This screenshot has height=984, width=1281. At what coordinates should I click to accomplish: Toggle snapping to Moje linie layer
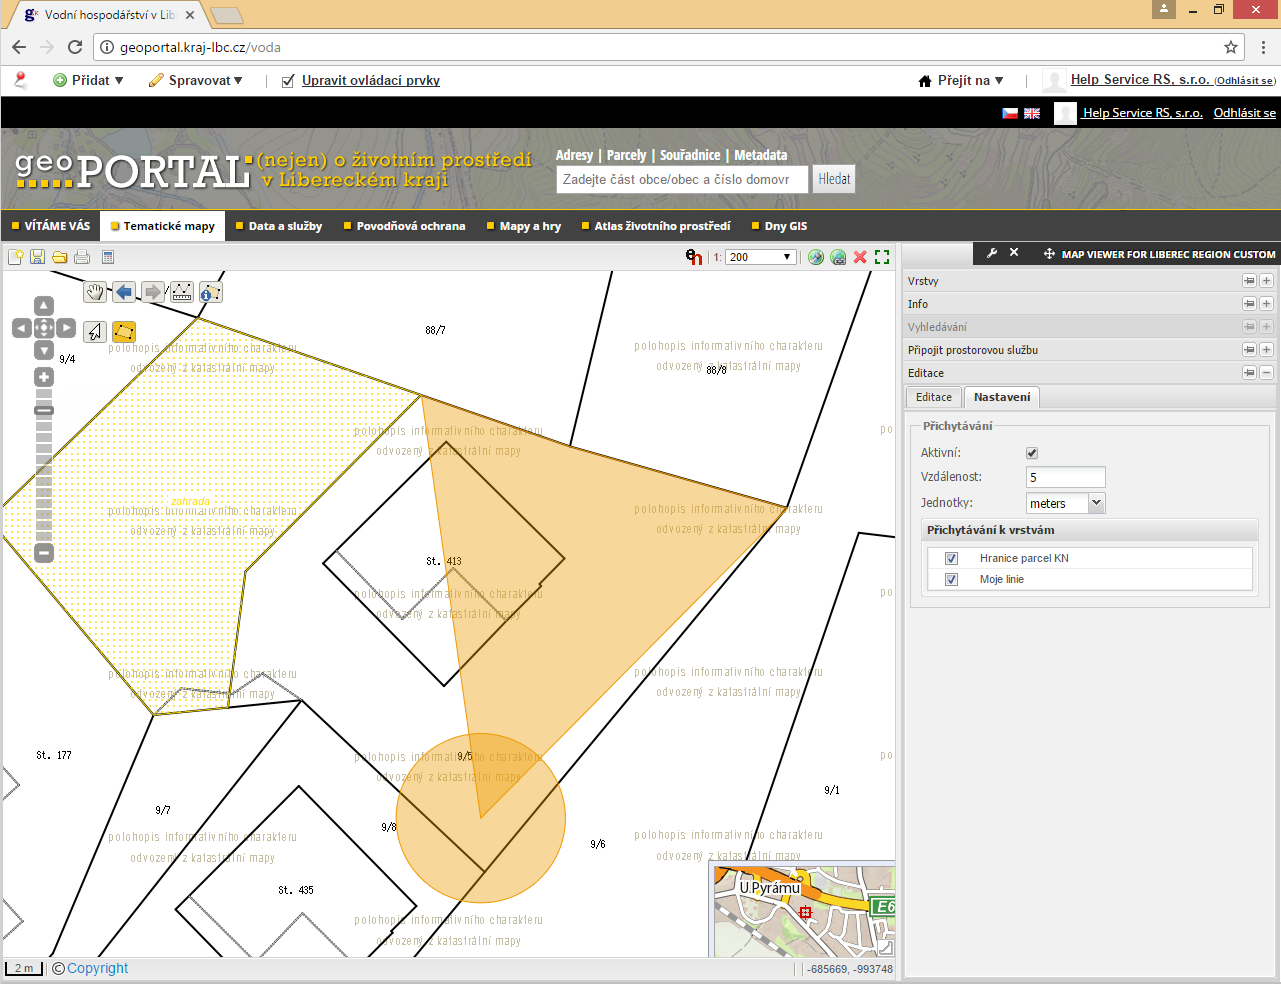point(952,580)
